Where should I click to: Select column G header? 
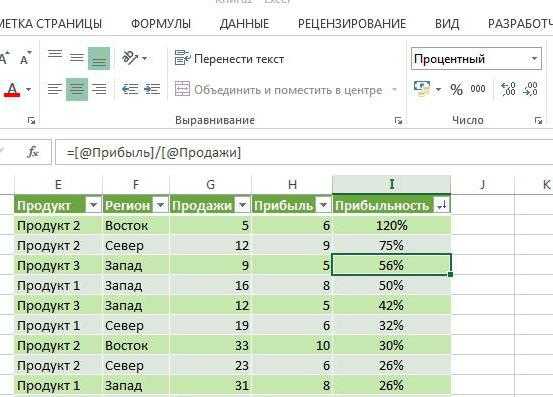click(210, 184)
